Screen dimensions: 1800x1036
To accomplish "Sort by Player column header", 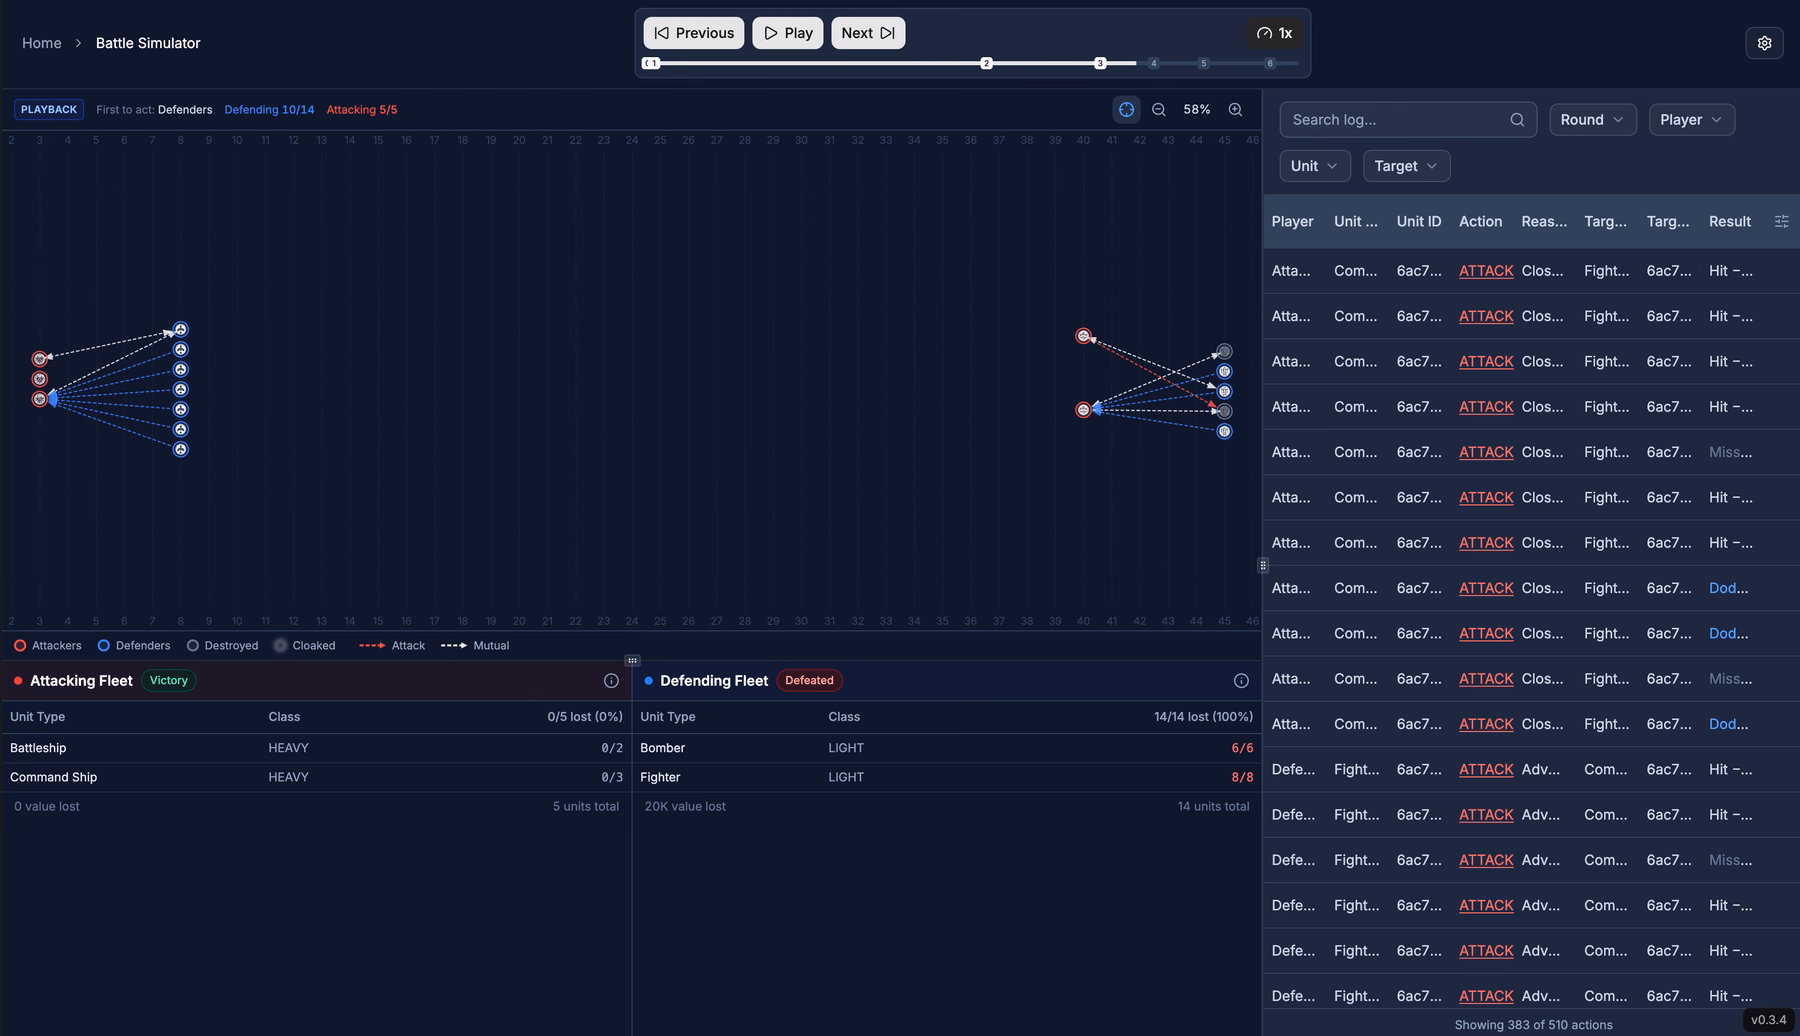I will pyautogui.click(x=1292, y=221).
